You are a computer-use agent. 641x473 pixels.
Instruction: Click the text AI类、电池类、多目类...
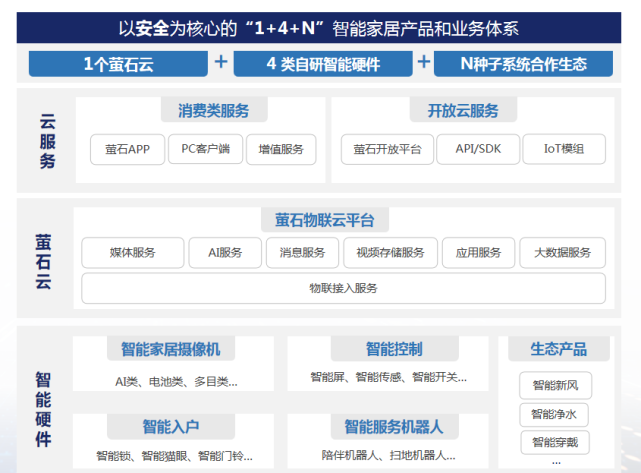pyautogui.click(x=176, y=382)
